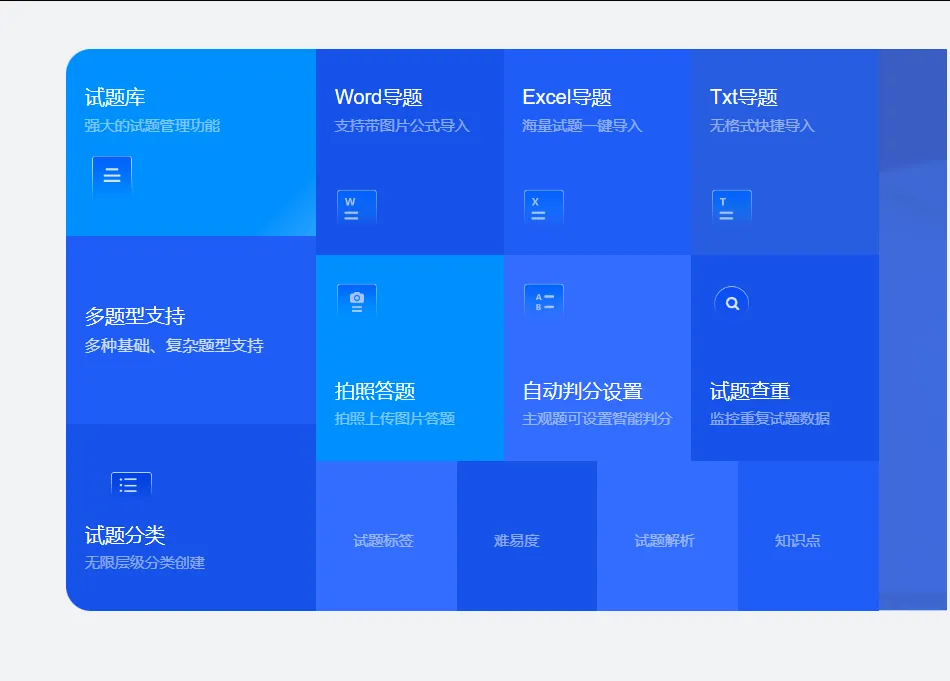This screenshot has height=681, width=950.
Task: Open the 拍照答题 title
Action: point(375,391)
